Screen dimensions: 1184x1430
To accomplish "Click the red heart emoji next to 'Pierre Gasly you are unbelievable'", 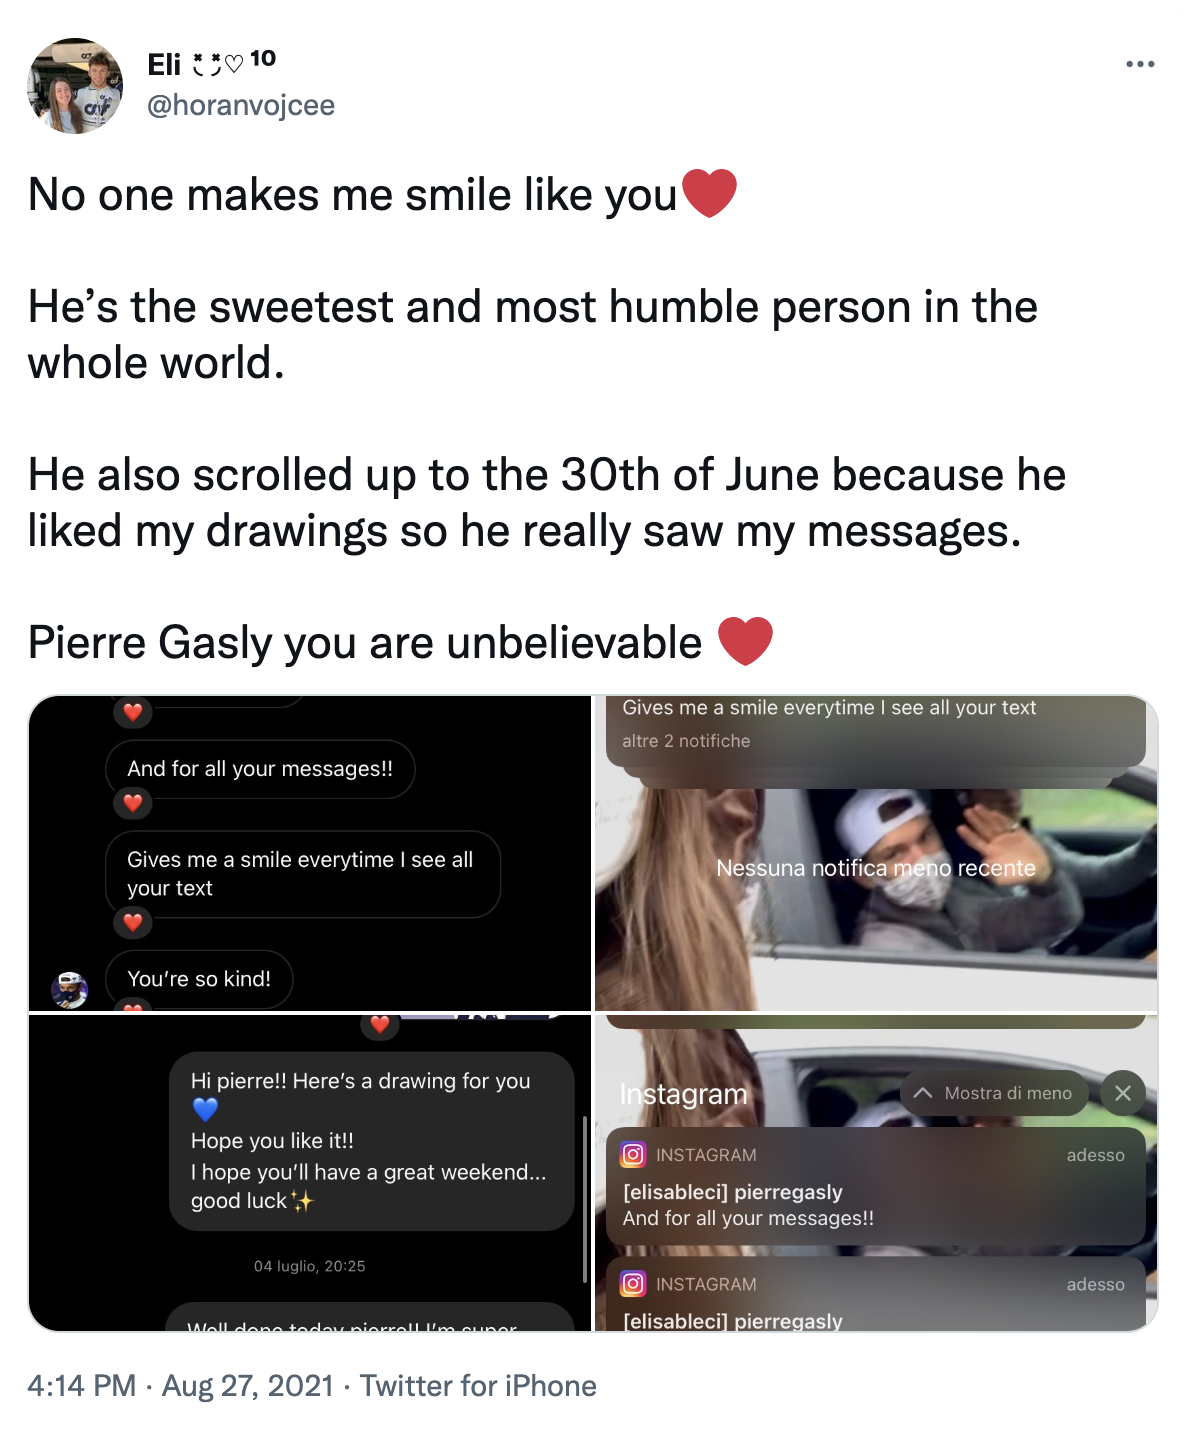I will [745, 641].
